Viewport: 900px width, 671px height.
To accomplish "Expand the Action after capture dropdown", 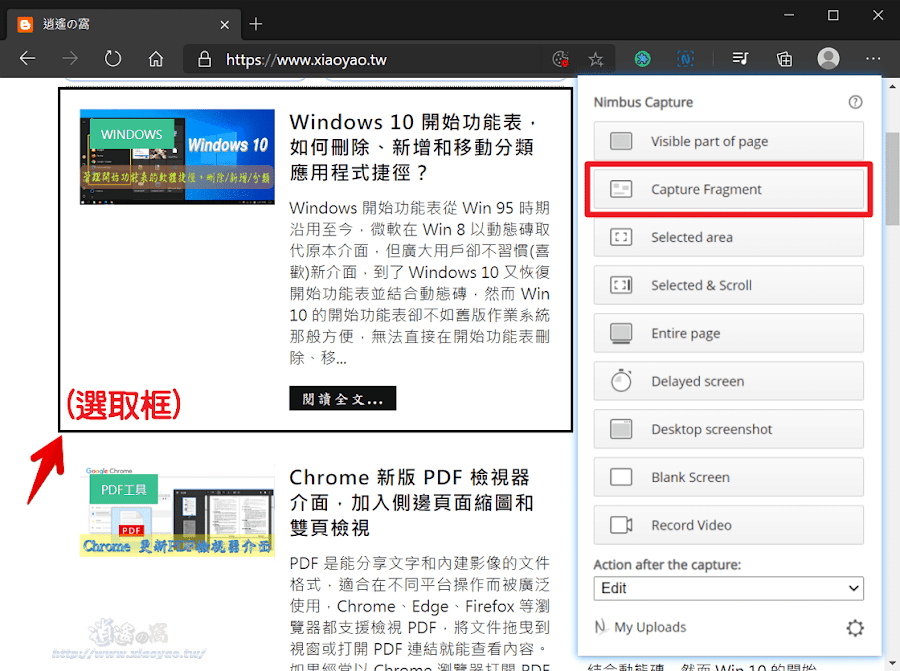I will pos(728,588).
